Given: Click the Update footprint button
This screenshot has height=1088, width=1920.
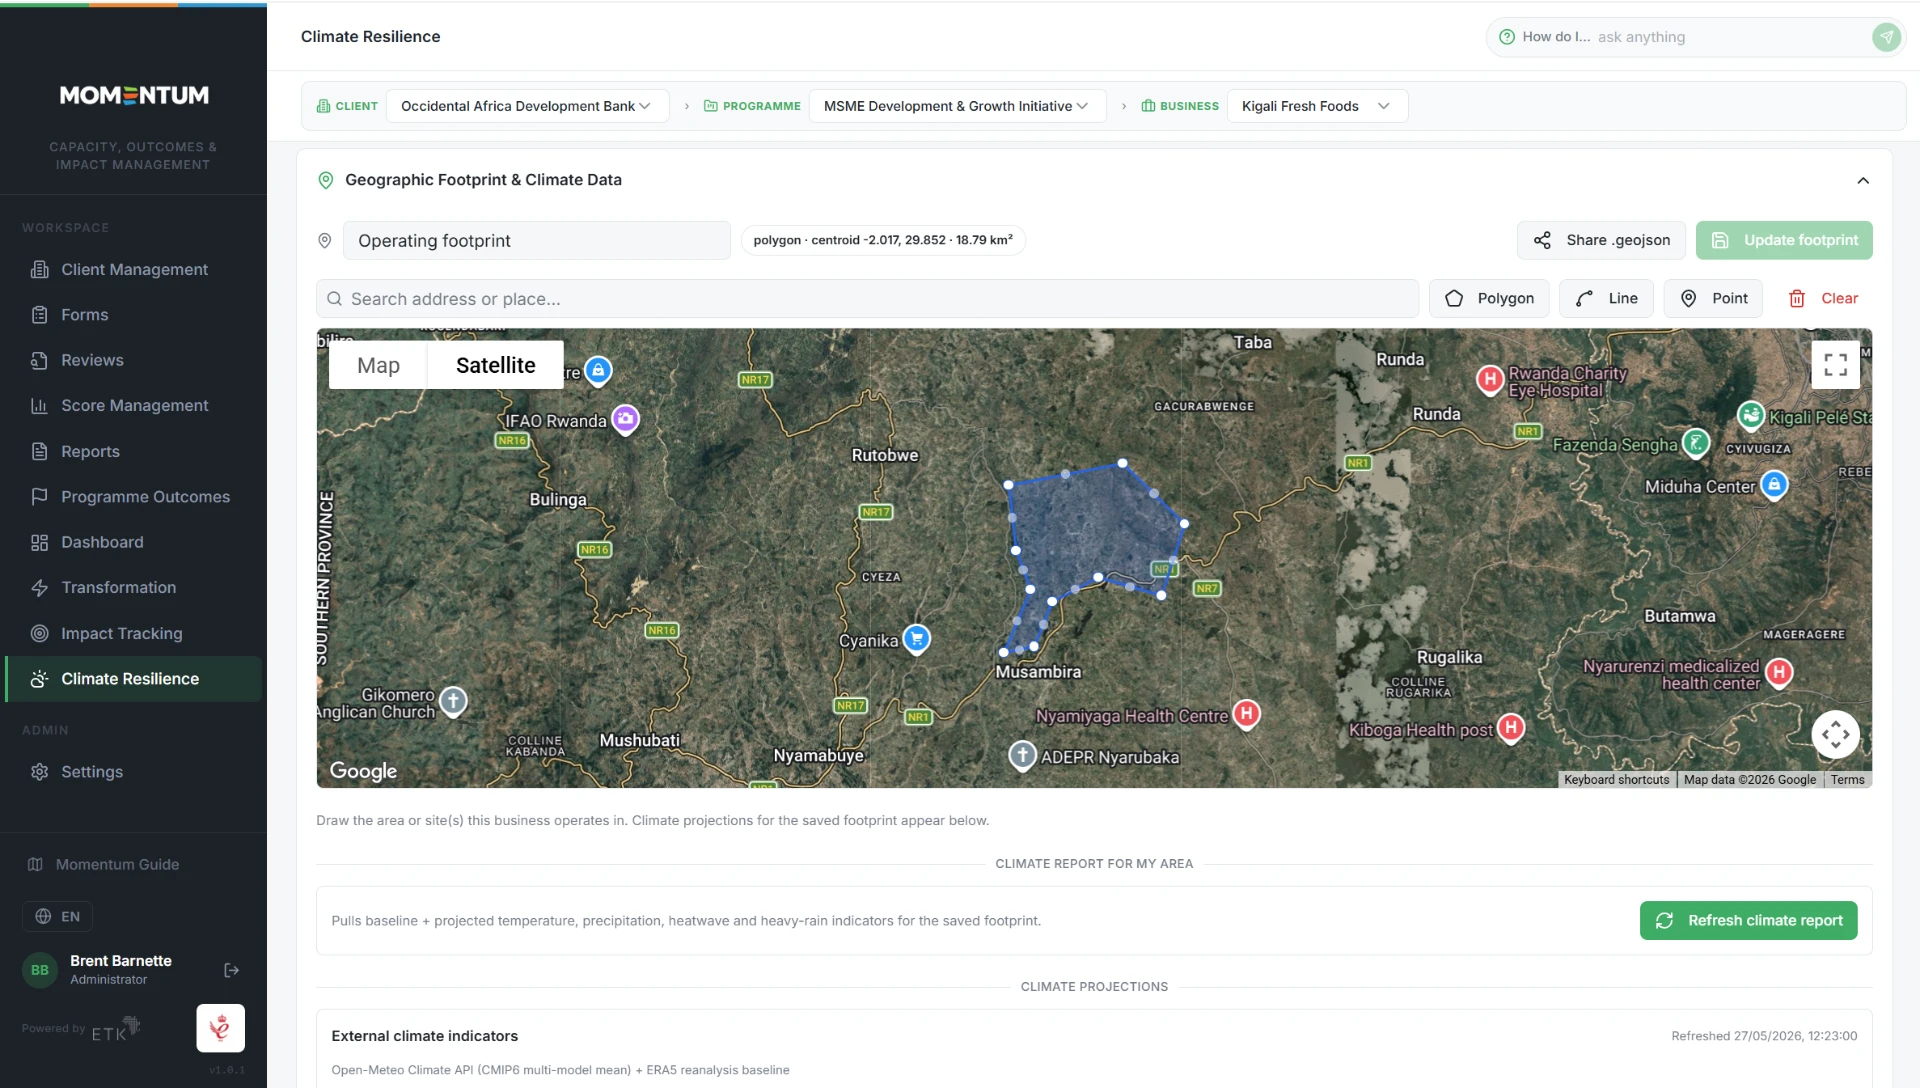Looking at the screenshot, I should [x=1784, y=240].
